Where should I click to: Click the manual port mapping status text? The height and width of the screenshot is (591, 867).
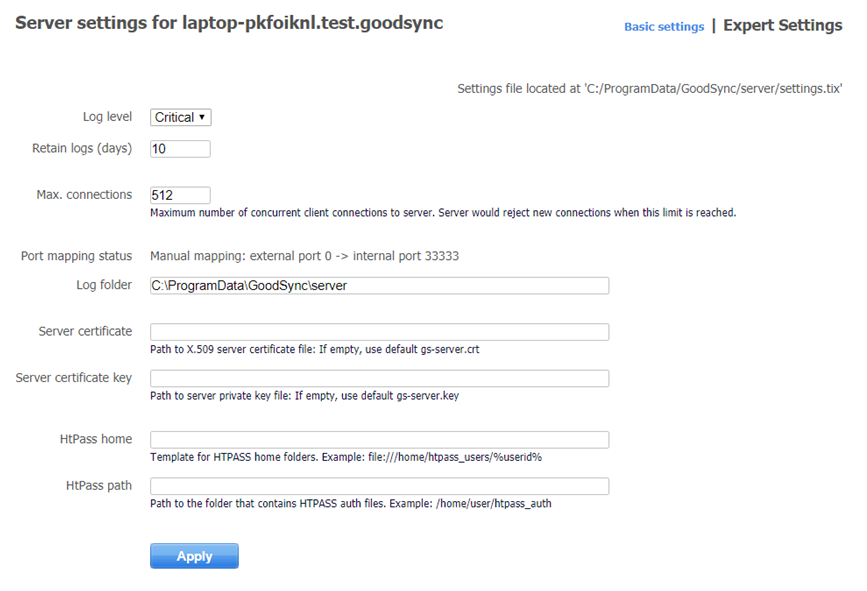pyautogui.click(x=304, y=256)
